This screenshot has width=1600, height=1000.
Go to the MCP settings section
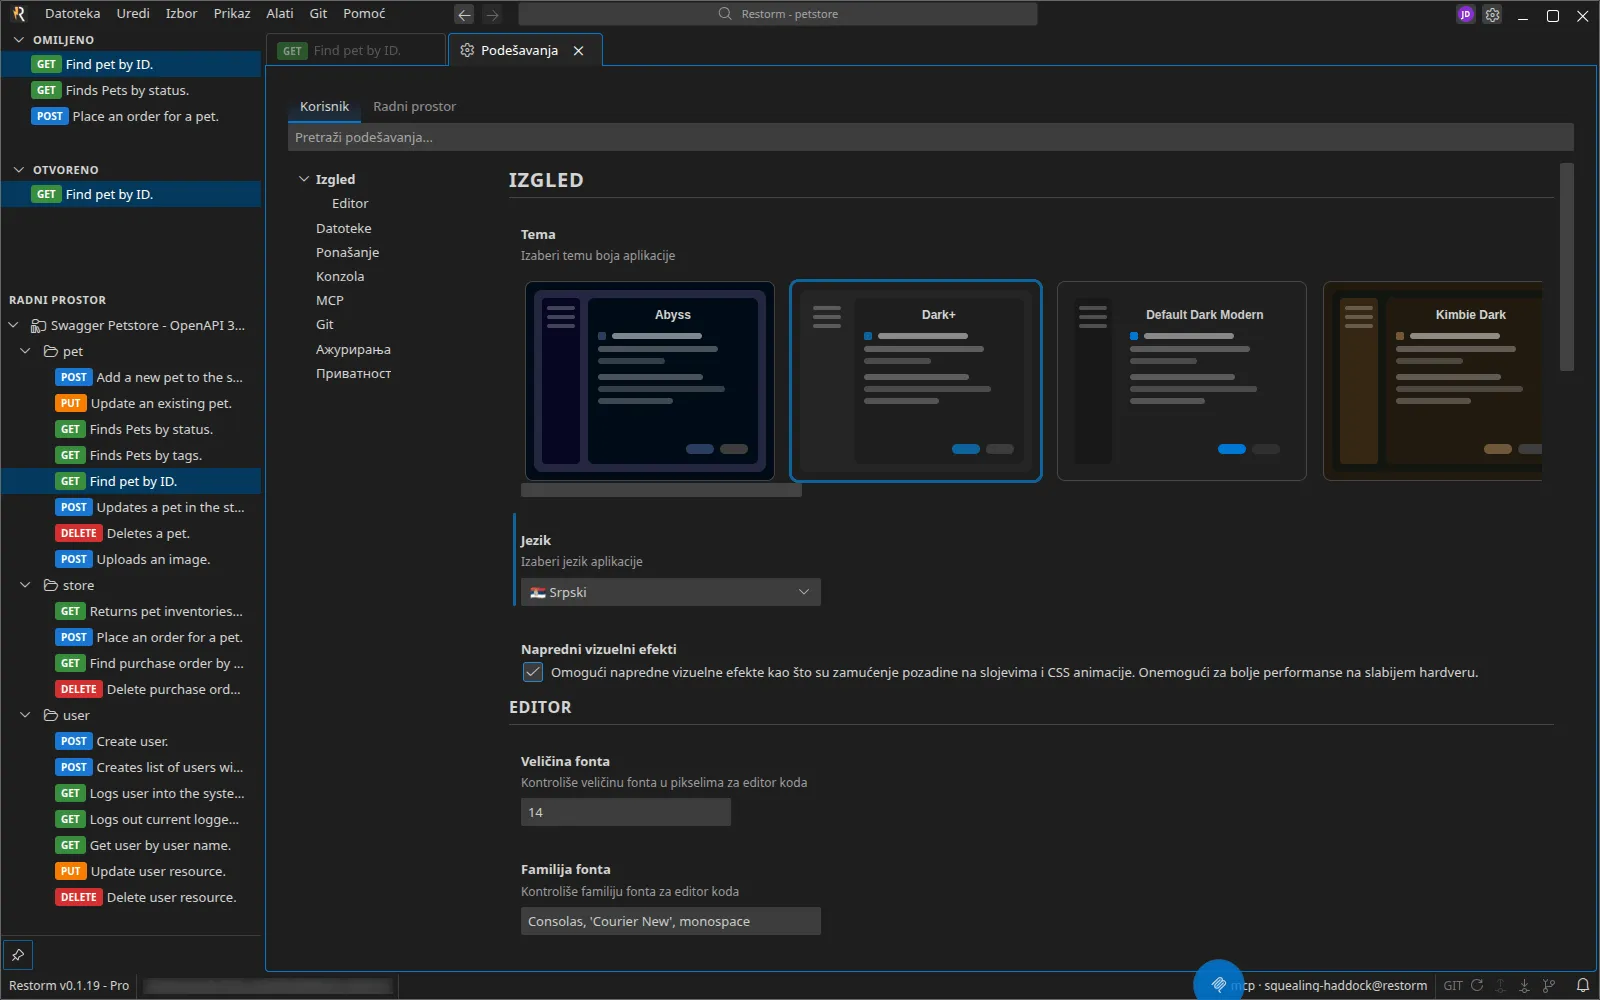tap(329, 300)
